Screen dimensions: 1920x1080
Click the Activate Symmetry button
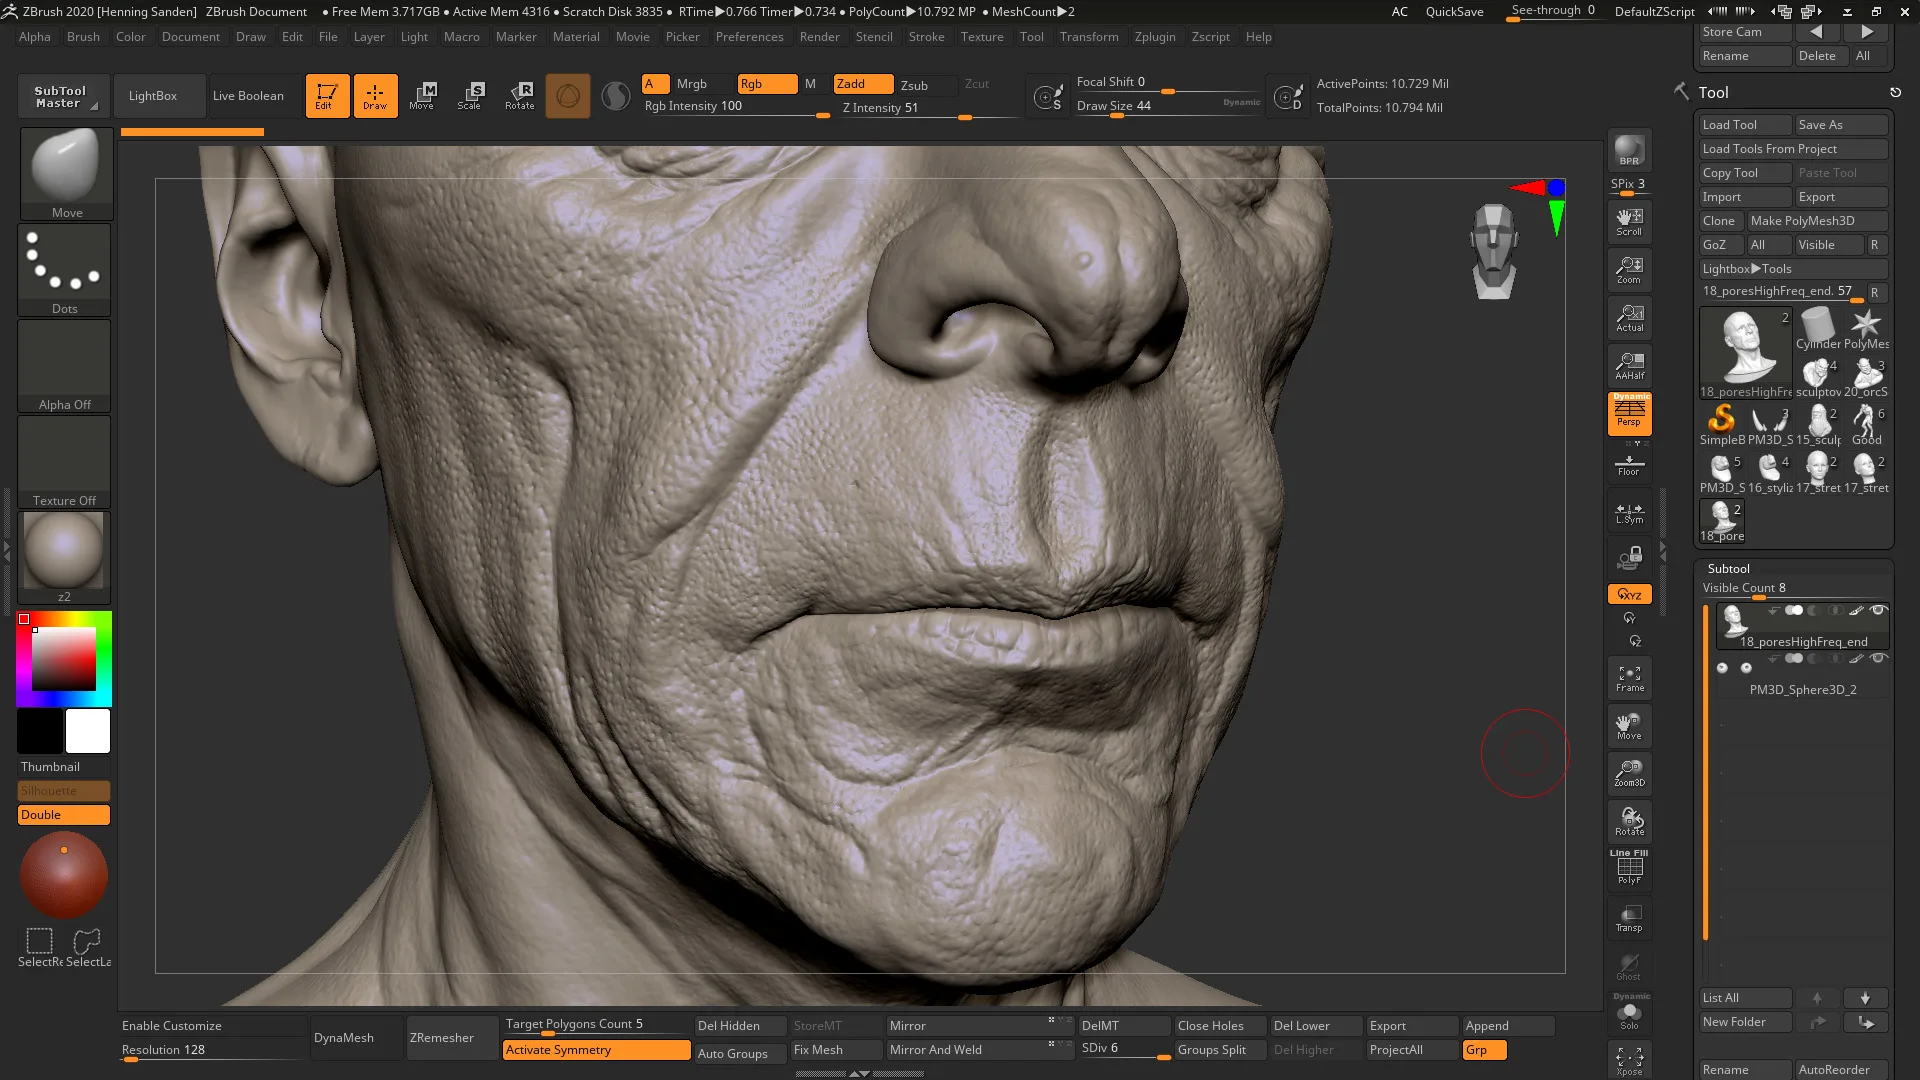click(x=595, y=1050)
